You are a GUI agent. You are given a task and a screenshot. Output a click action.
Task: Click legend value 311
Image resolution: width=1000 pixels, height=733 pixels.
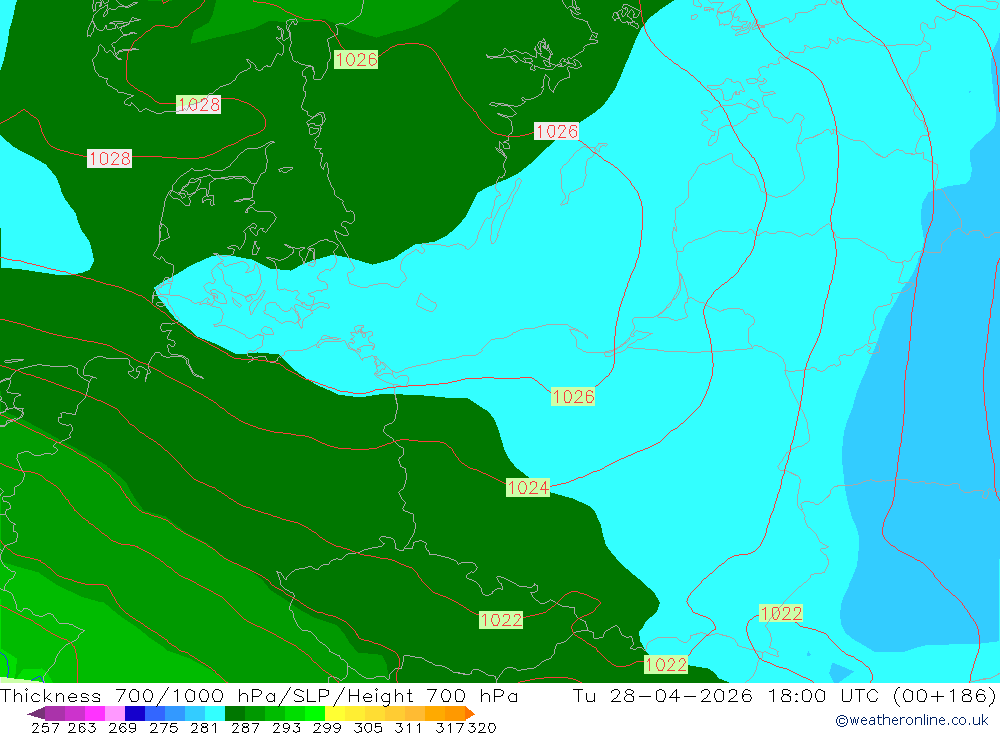[x=408, y=727]
